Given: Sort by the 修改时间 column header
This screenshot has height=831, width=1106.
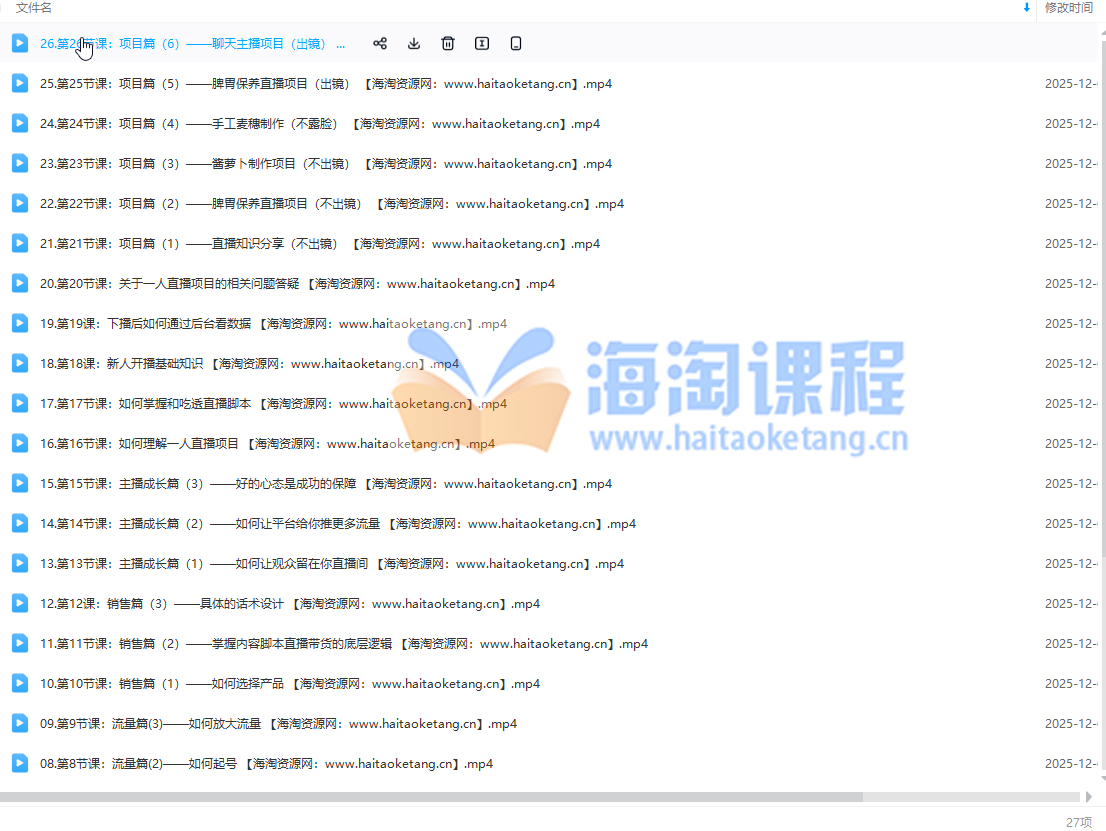Looking at the screenshot, I should pos(1068,8).
